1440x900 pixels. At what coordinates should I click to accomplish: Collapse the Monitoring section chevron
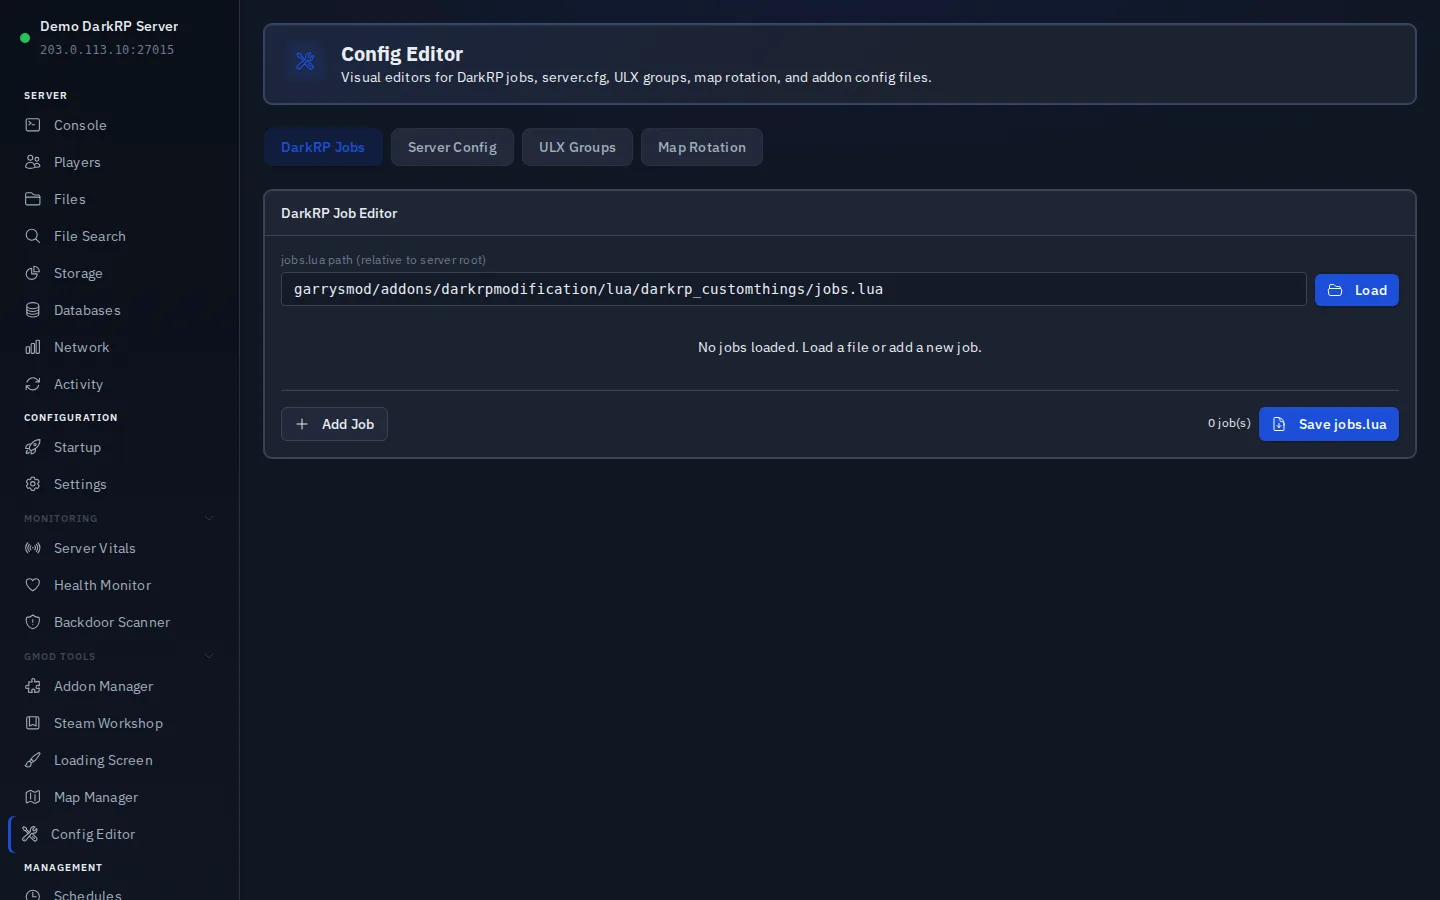click(209, 518)
